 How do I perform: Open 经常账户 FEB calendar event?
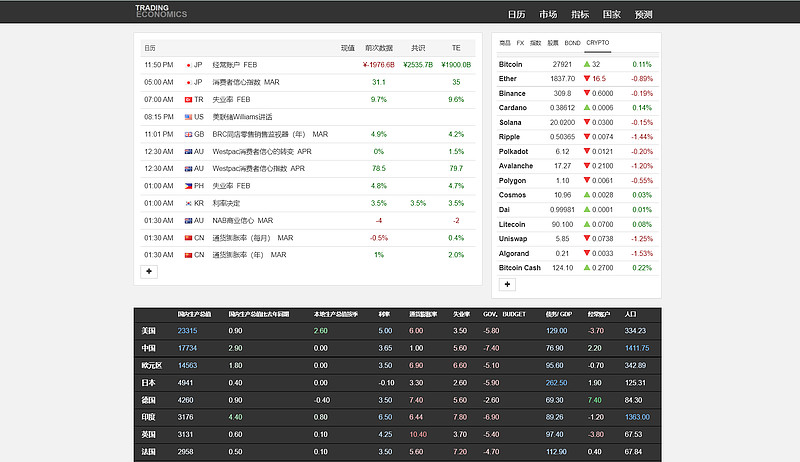[235, 65]
